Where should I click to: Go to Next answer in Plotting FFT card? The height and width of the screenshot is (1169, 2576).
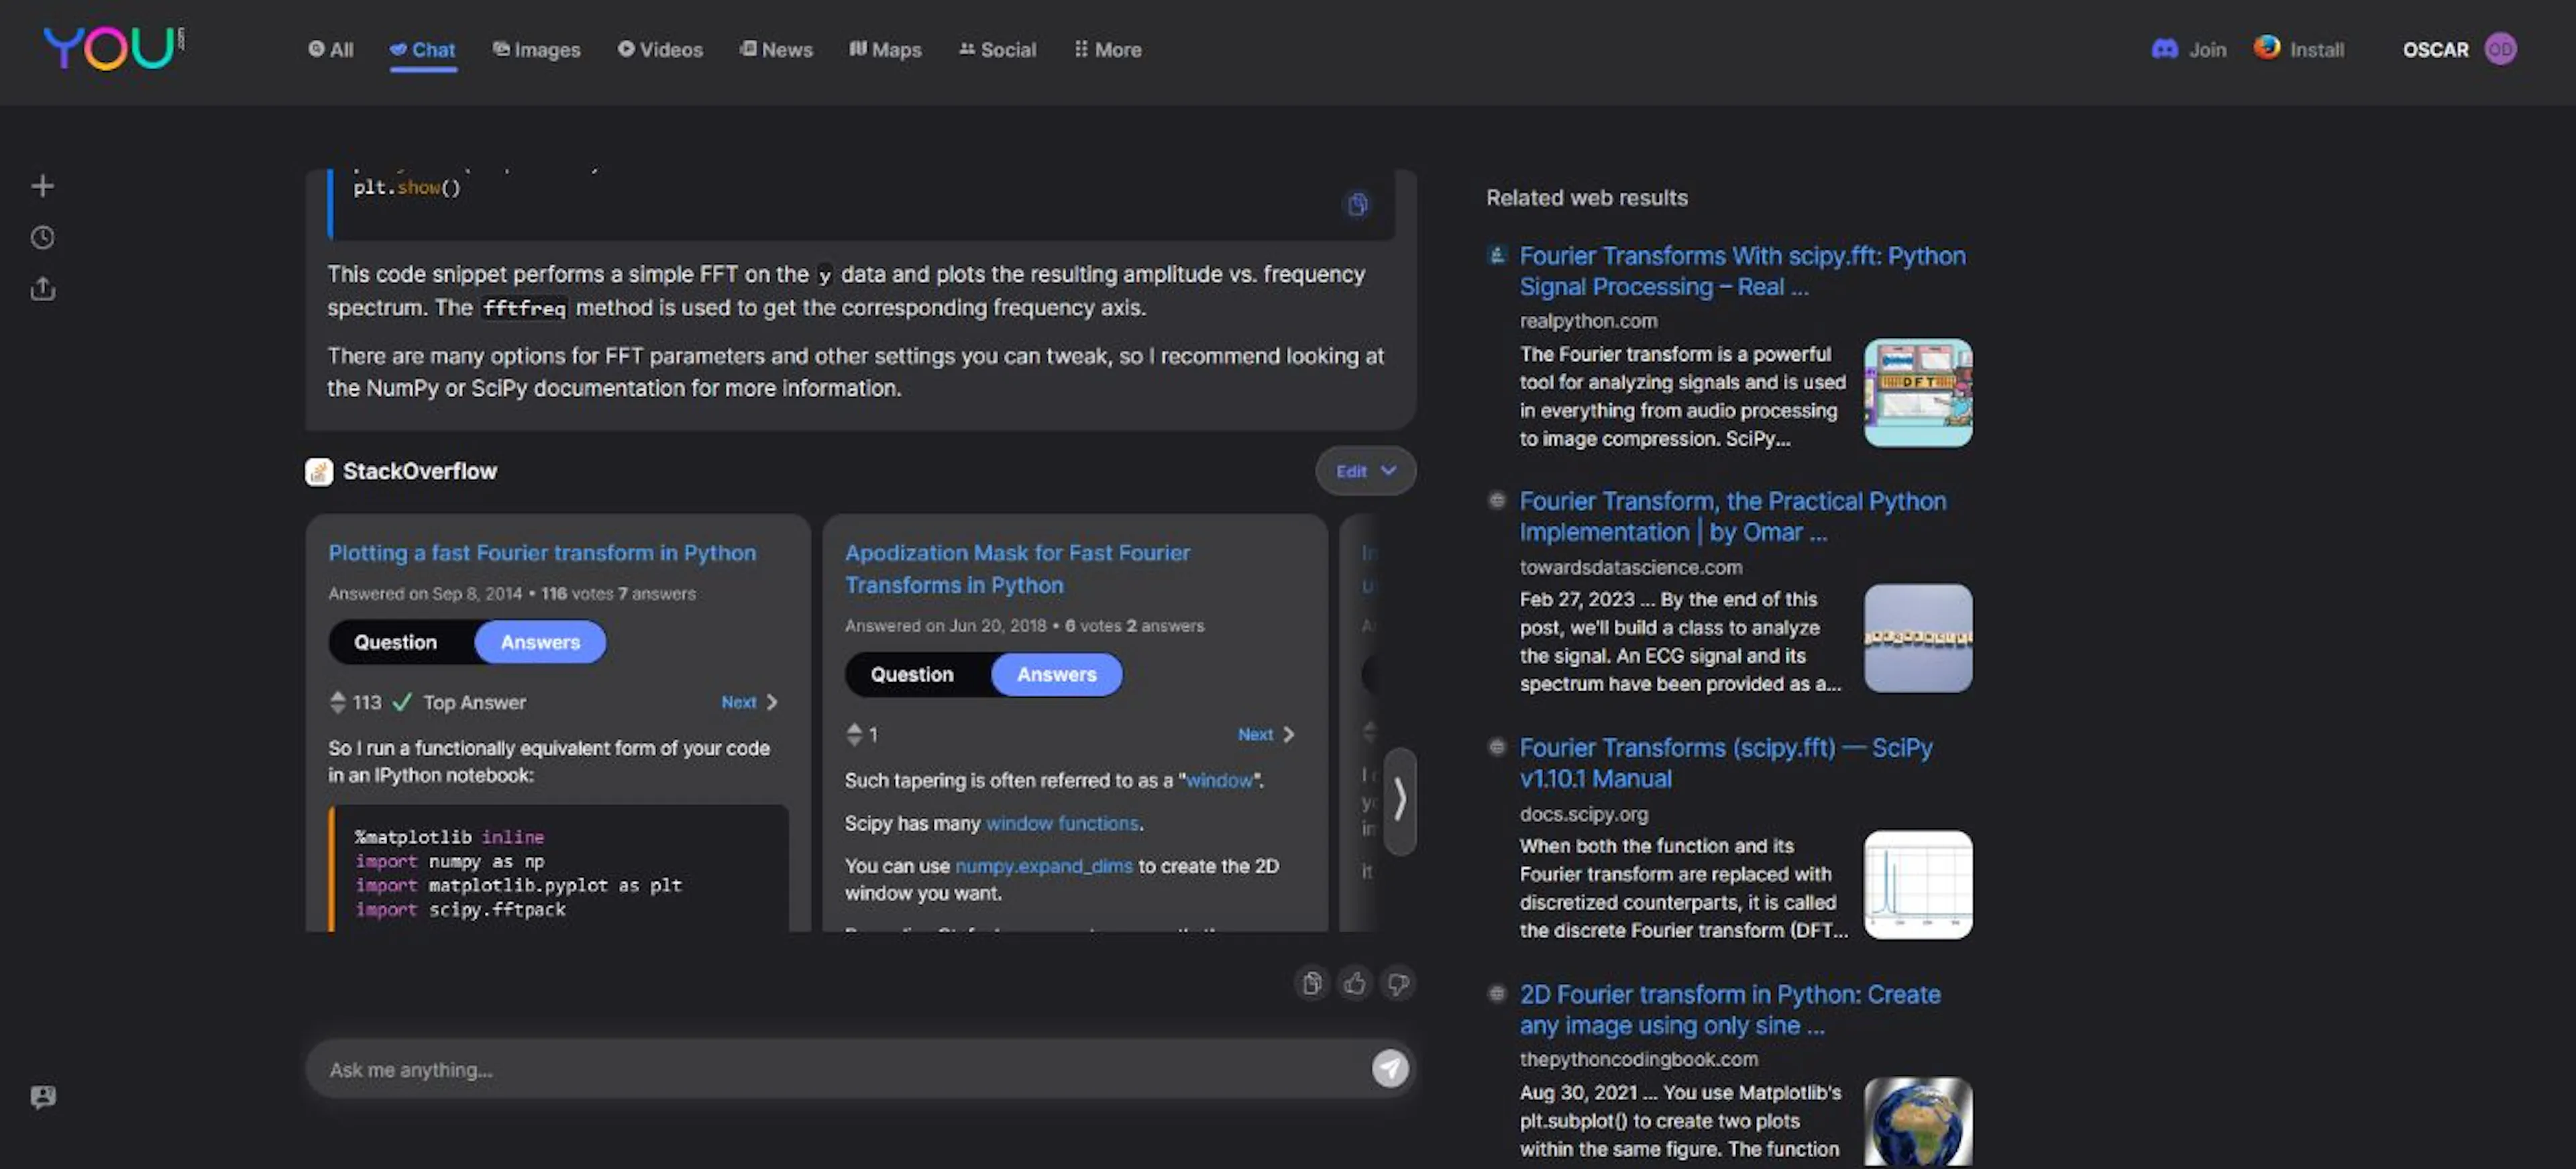point(749,702)
